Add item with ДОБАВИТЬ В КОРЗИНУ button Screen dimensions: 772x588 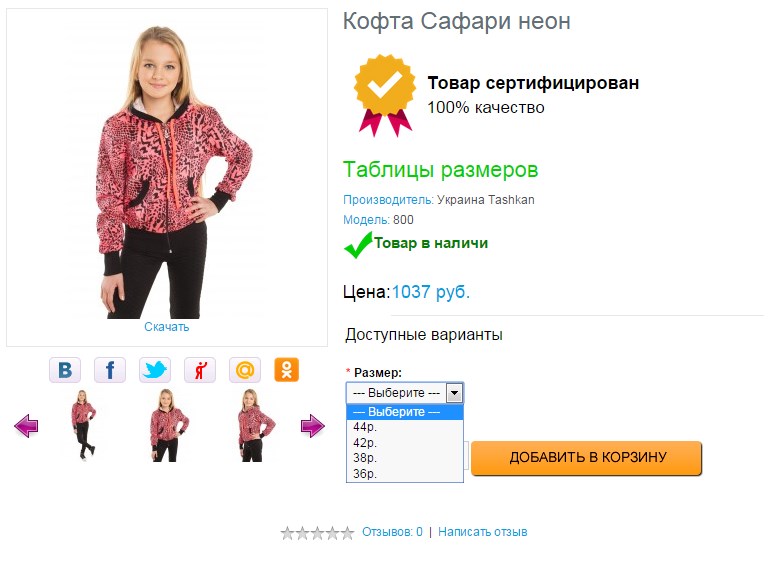click(586, 458)
